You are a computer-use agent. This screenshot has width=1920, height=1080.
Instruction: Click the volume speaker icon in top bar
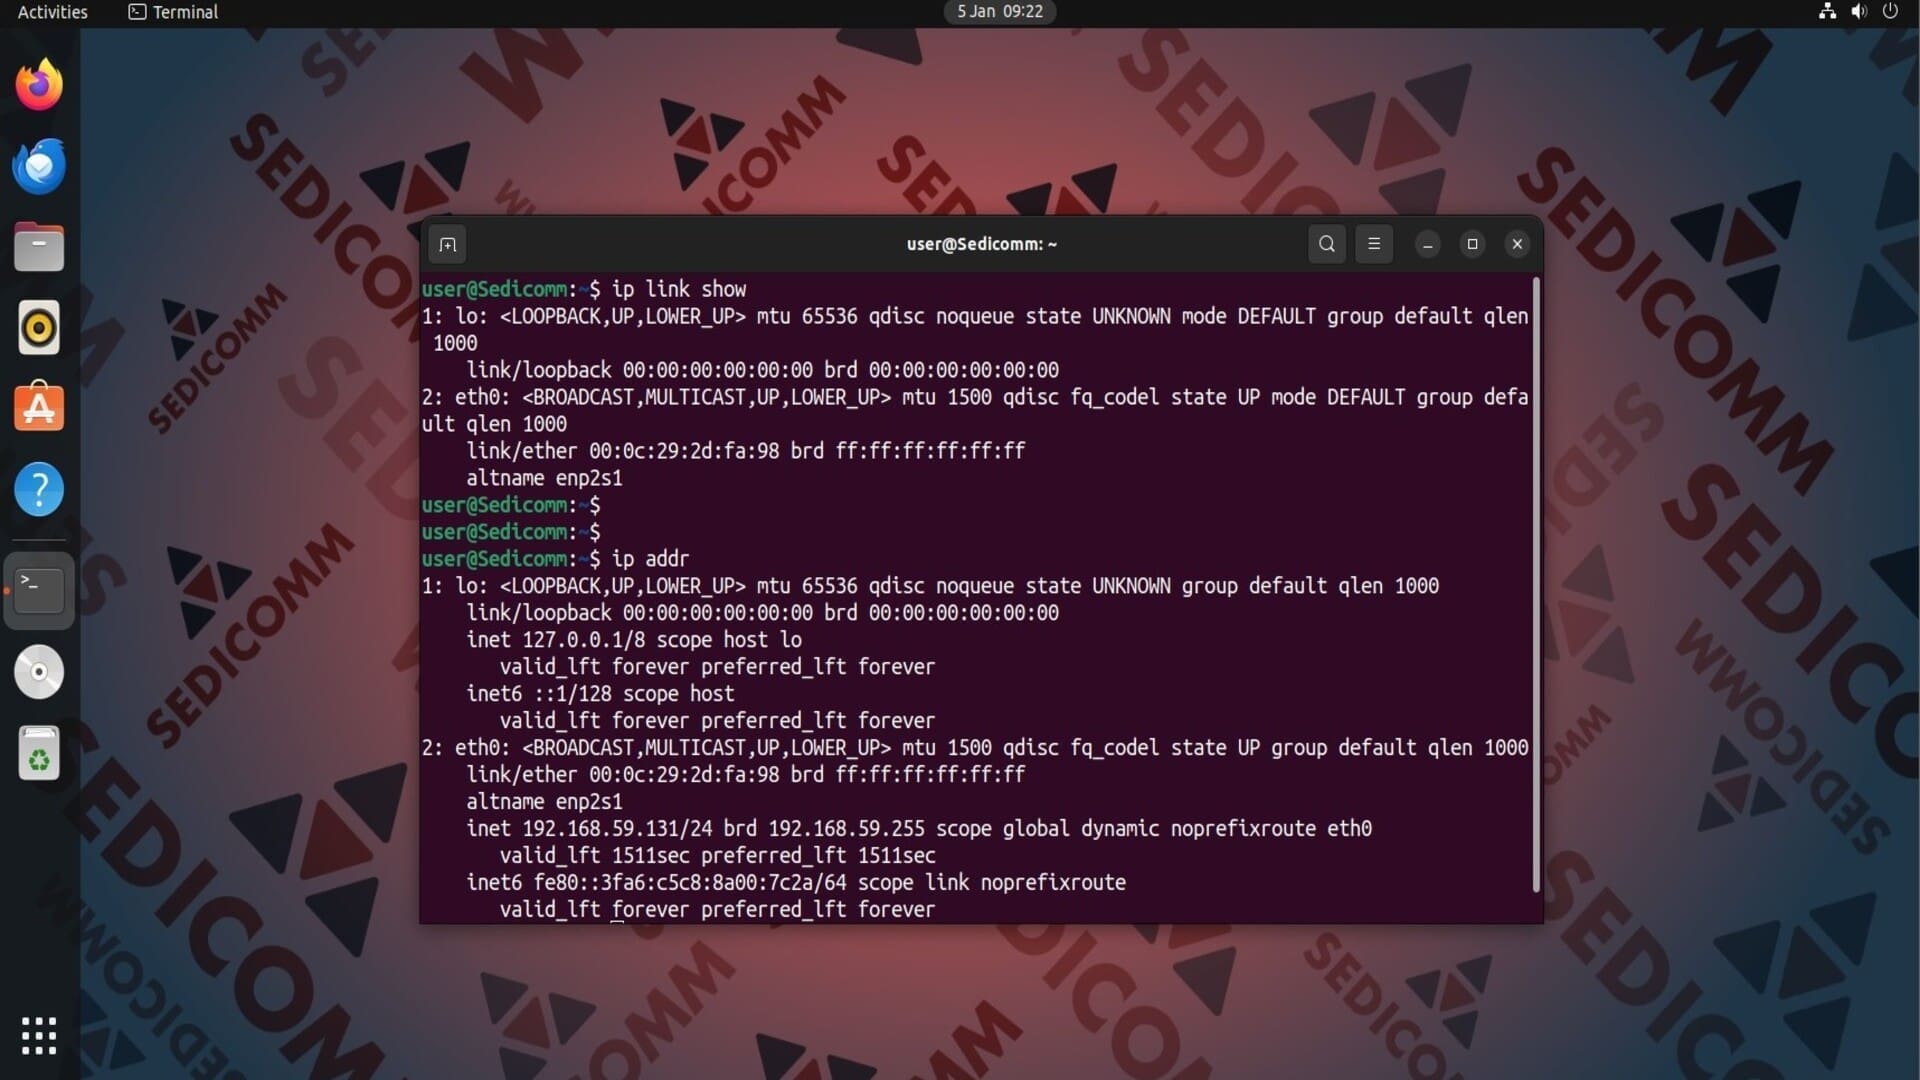1858,12
